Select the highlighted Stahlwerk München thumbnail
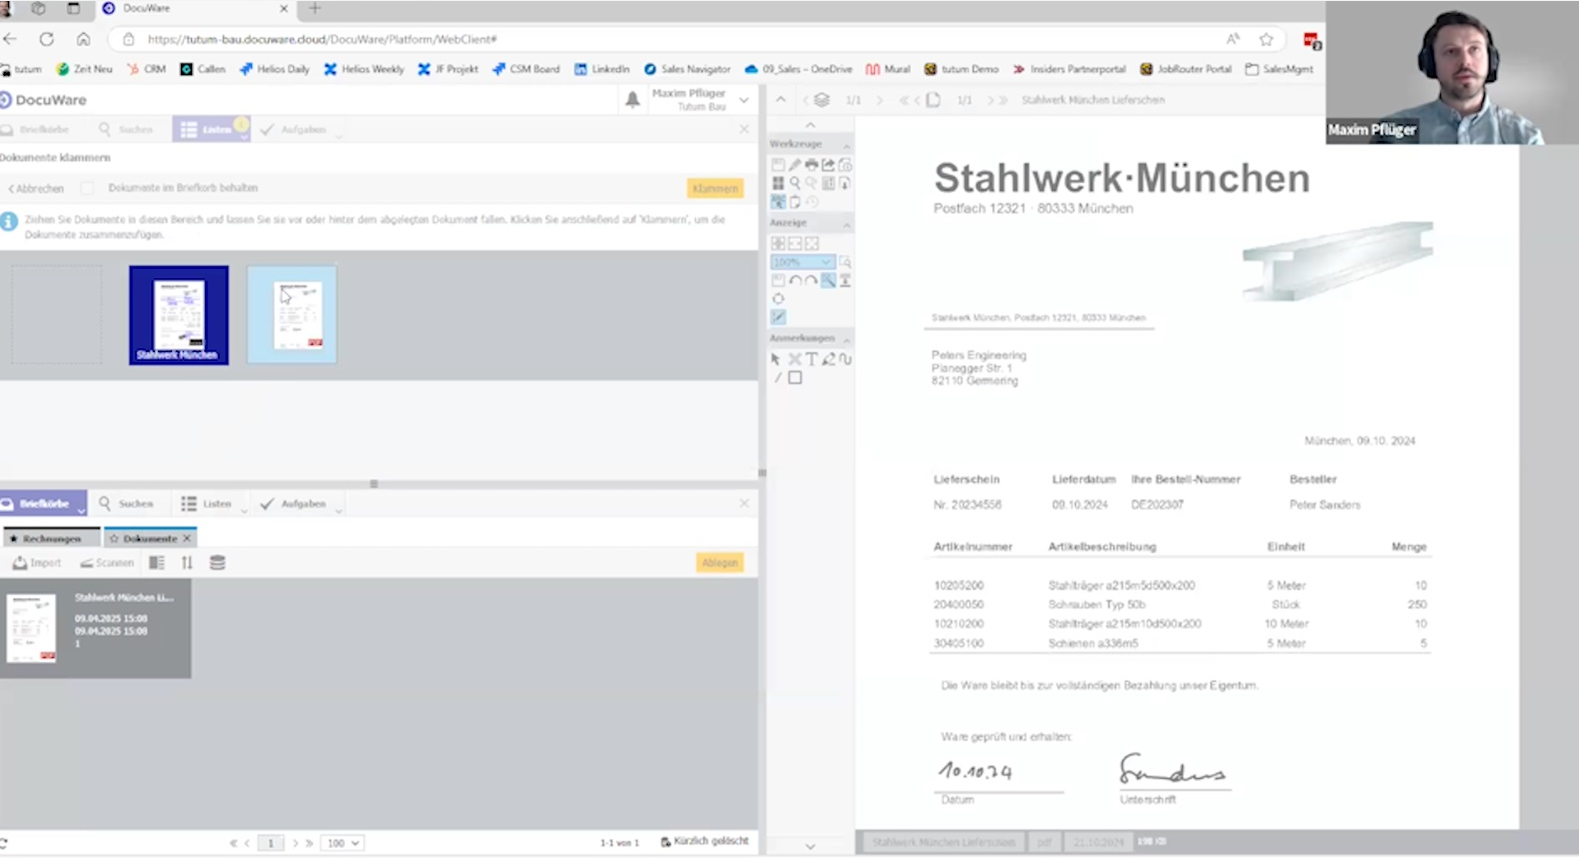The height and width of the screenshot is (858, 1579). tap(178, 315)
